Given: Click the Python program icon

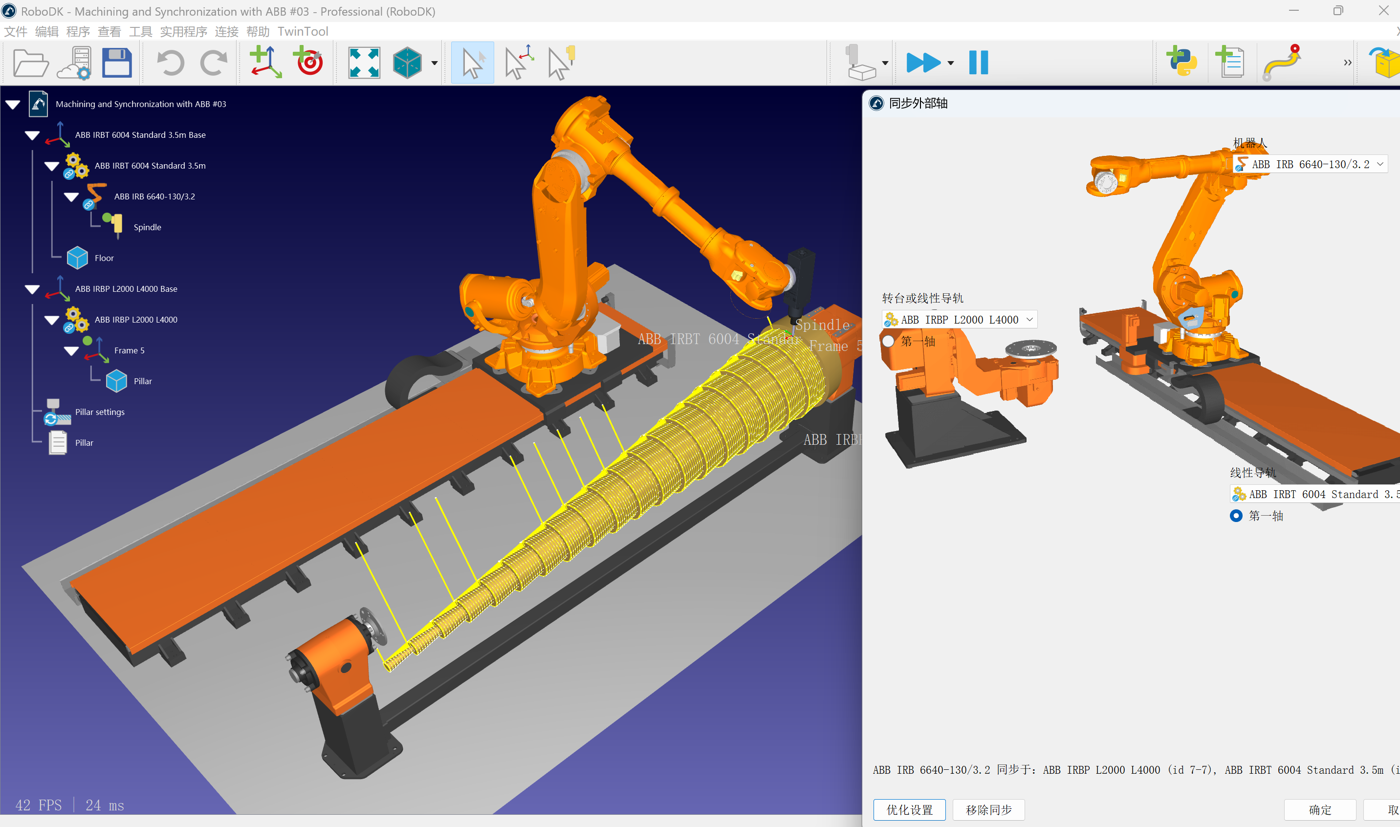Looking at the screenshot, I should click(x=1183, y=63).
